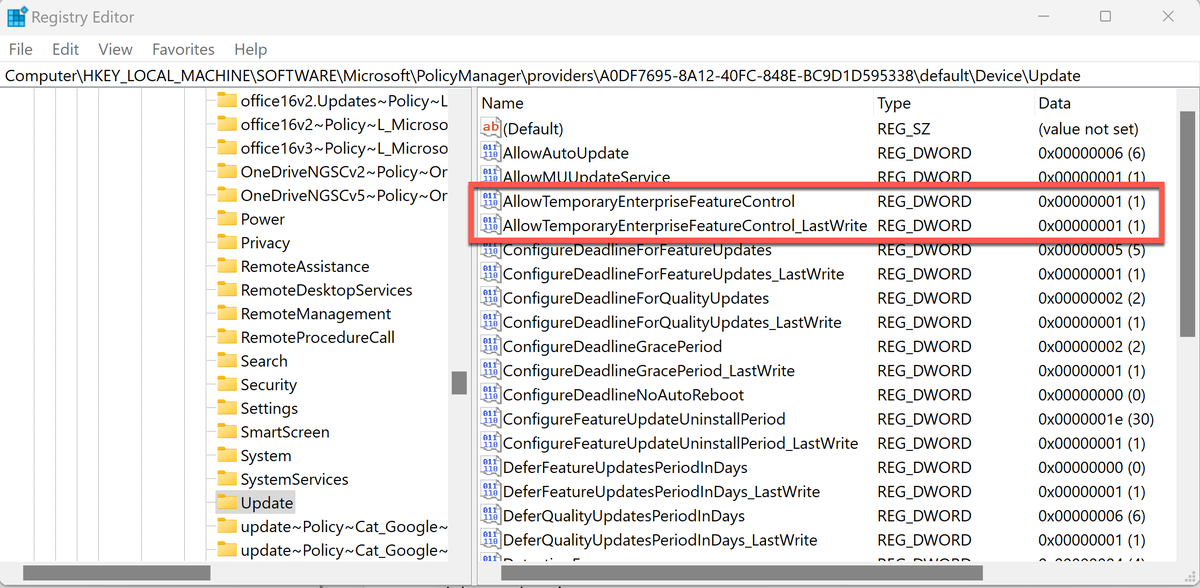
Task: Select the RemoteManagement key
Action: coord(316,314)
